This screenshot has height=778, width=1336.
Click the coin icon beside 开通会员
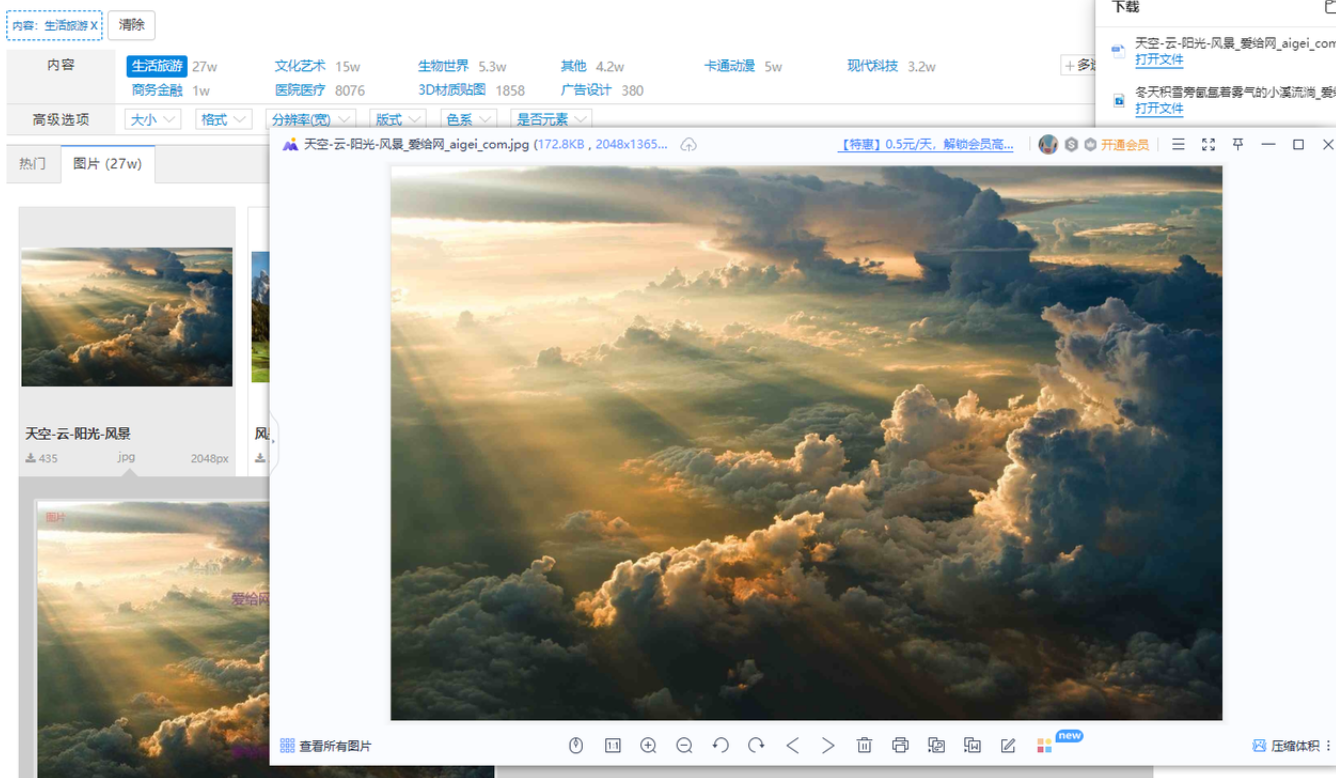pyautogui.click(x=1071, y=145)
